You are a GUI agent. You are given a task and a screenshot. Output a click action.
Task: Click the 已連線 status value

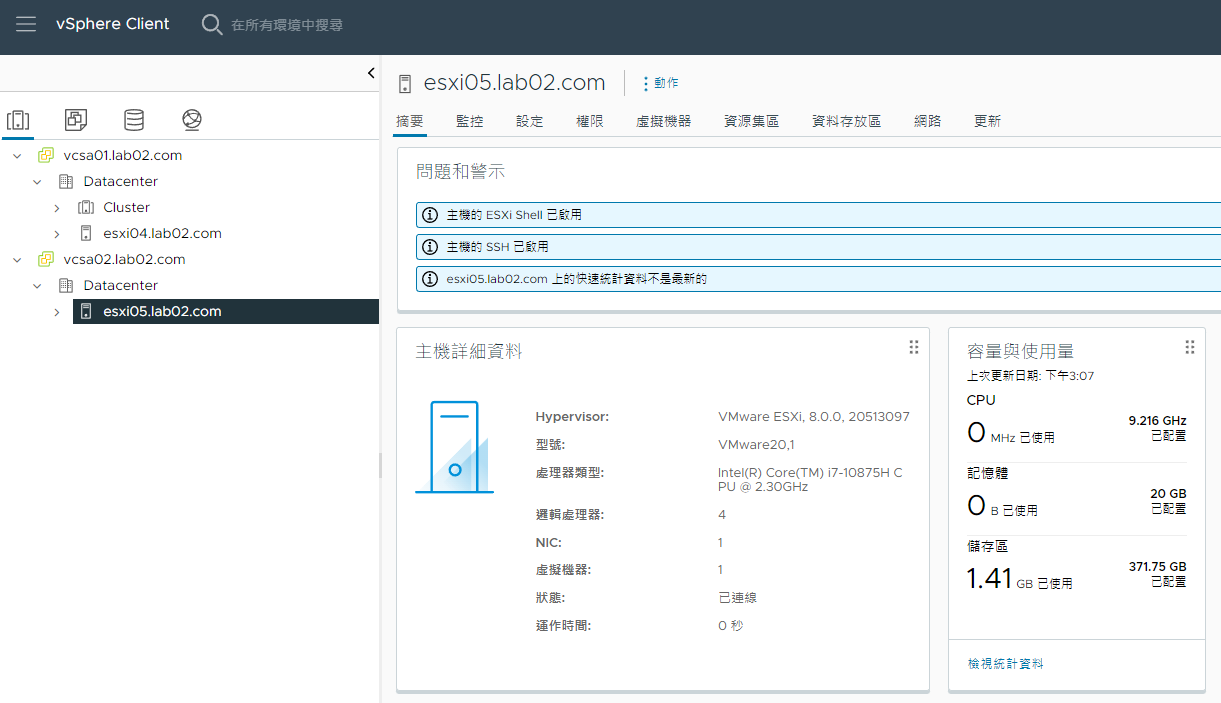738,598
